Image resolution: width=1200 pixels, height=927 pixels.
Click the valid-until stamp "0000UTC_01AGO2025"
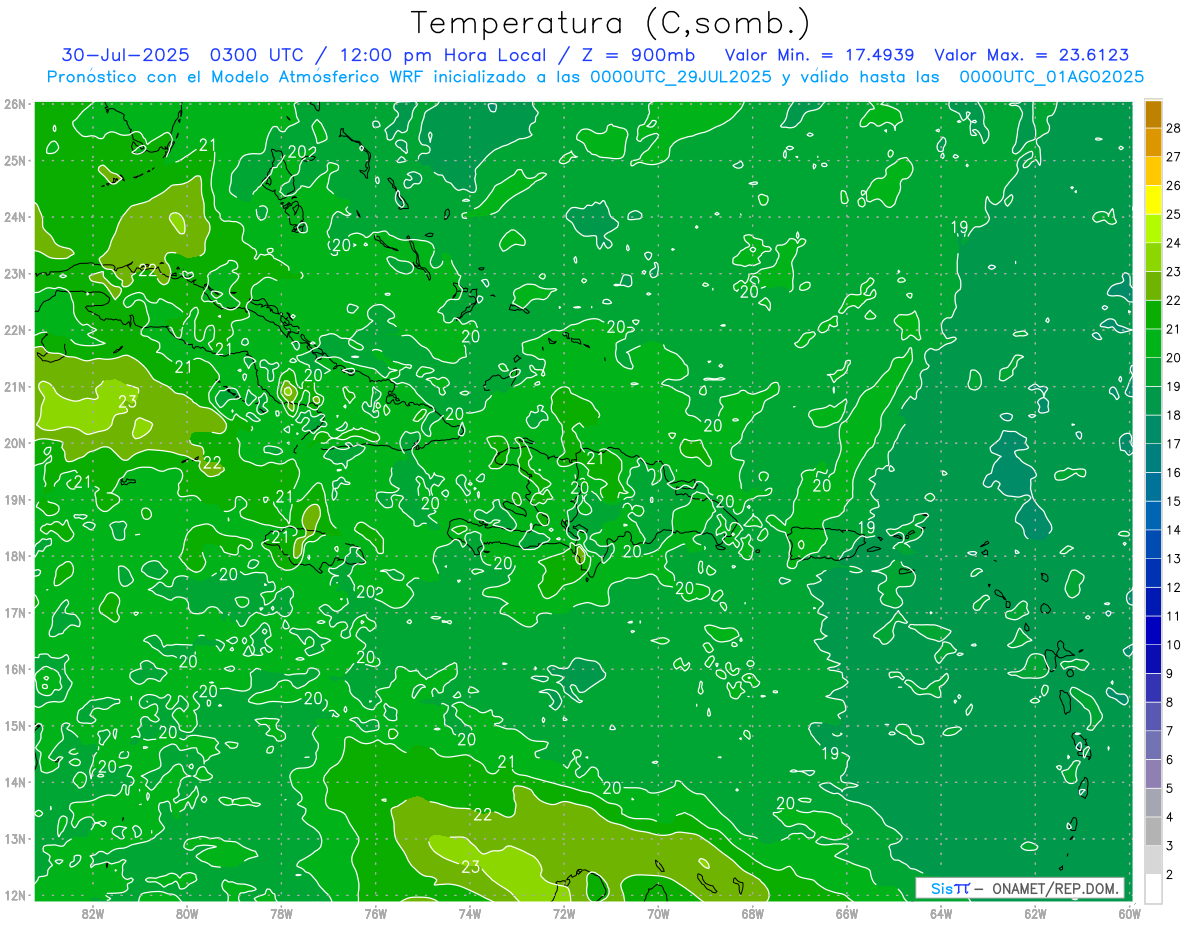tap(1052, 77)
